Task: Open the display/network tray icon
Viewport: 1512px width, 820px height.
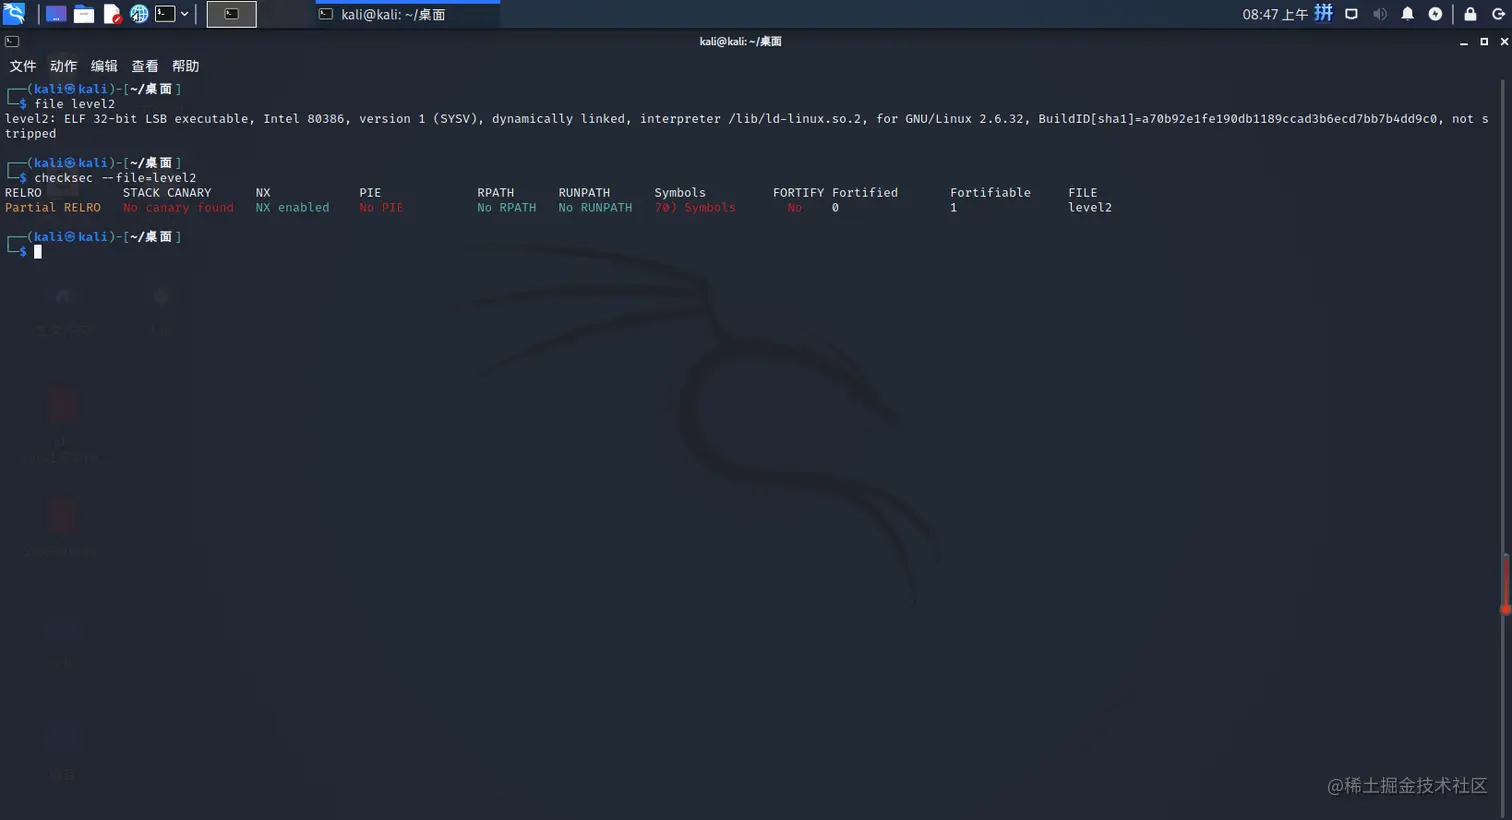Action: pyautogui.click(x=1351, y=14)
